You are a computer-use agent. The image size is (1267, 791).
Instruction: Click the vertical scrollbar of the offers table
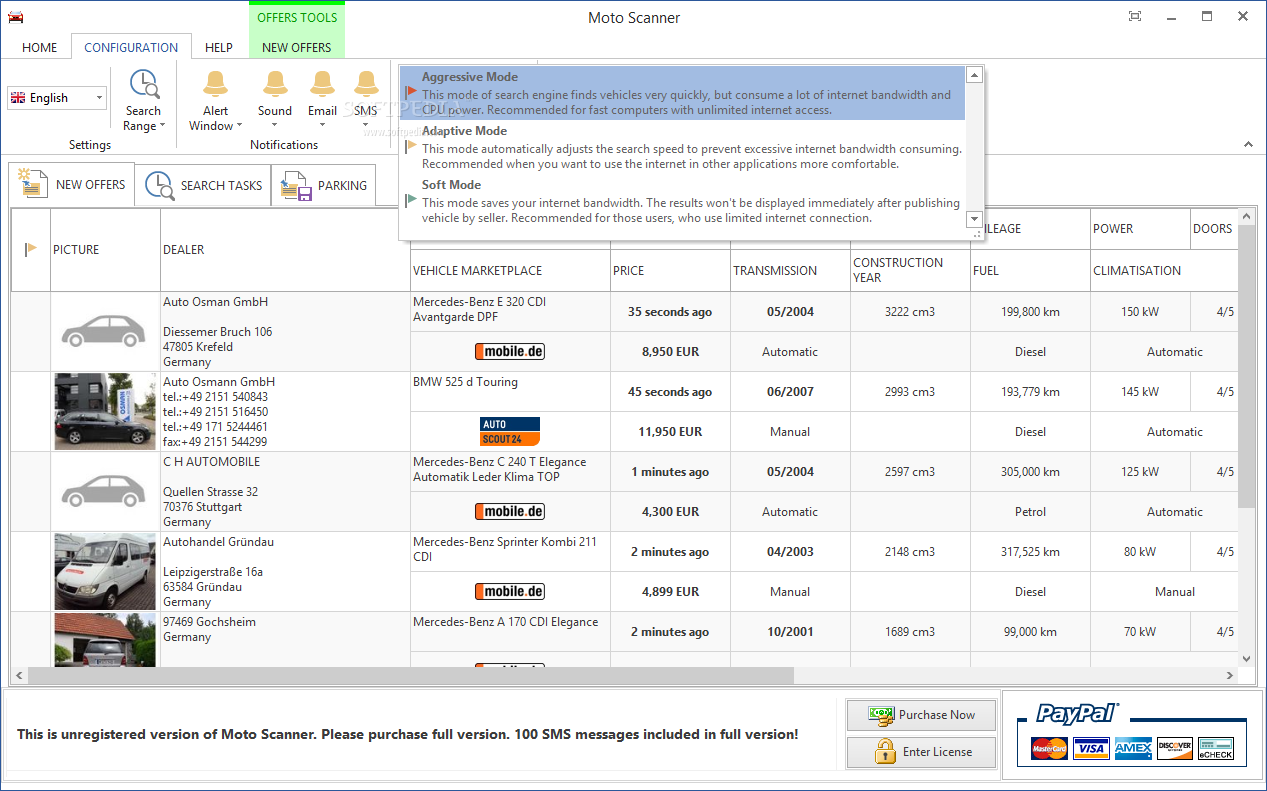tap(1246, 368)
